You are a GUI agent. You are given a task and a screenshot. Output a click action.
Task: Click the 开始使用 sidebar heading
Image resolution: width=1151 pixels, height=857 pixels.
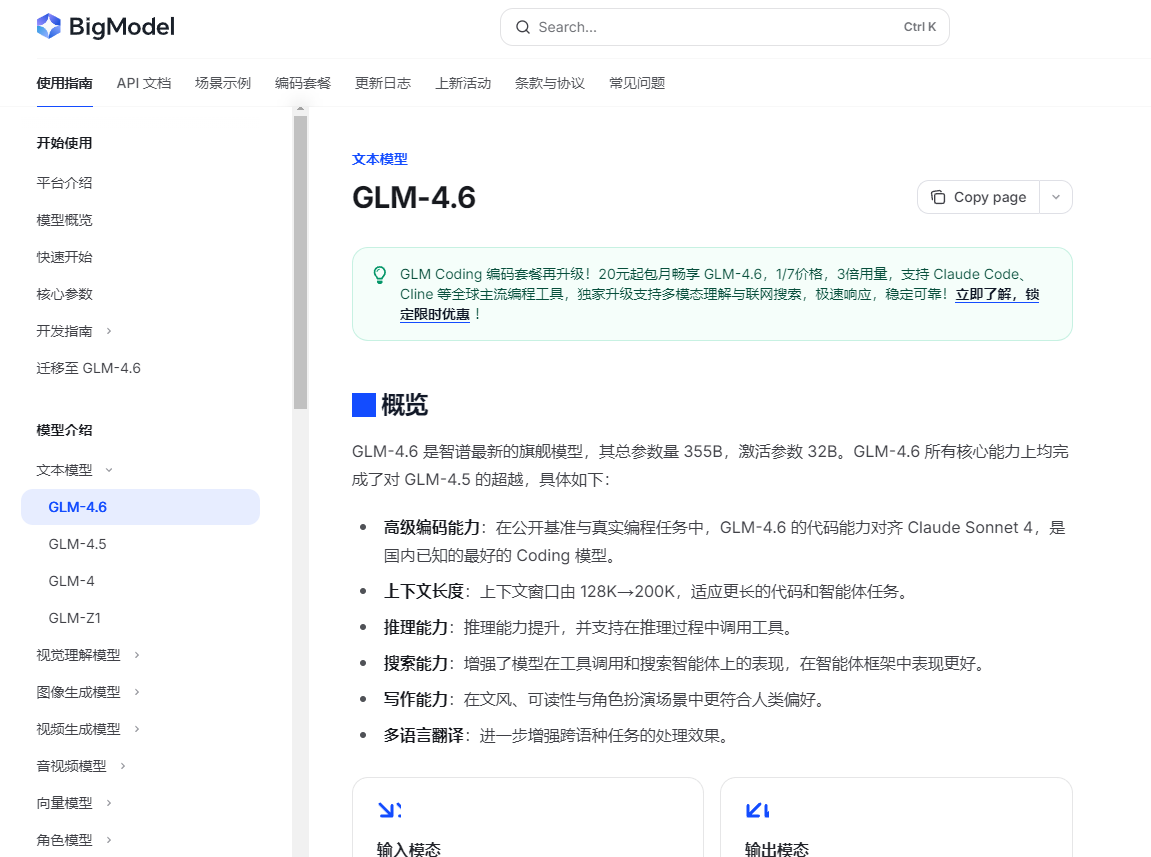[65, 143]
